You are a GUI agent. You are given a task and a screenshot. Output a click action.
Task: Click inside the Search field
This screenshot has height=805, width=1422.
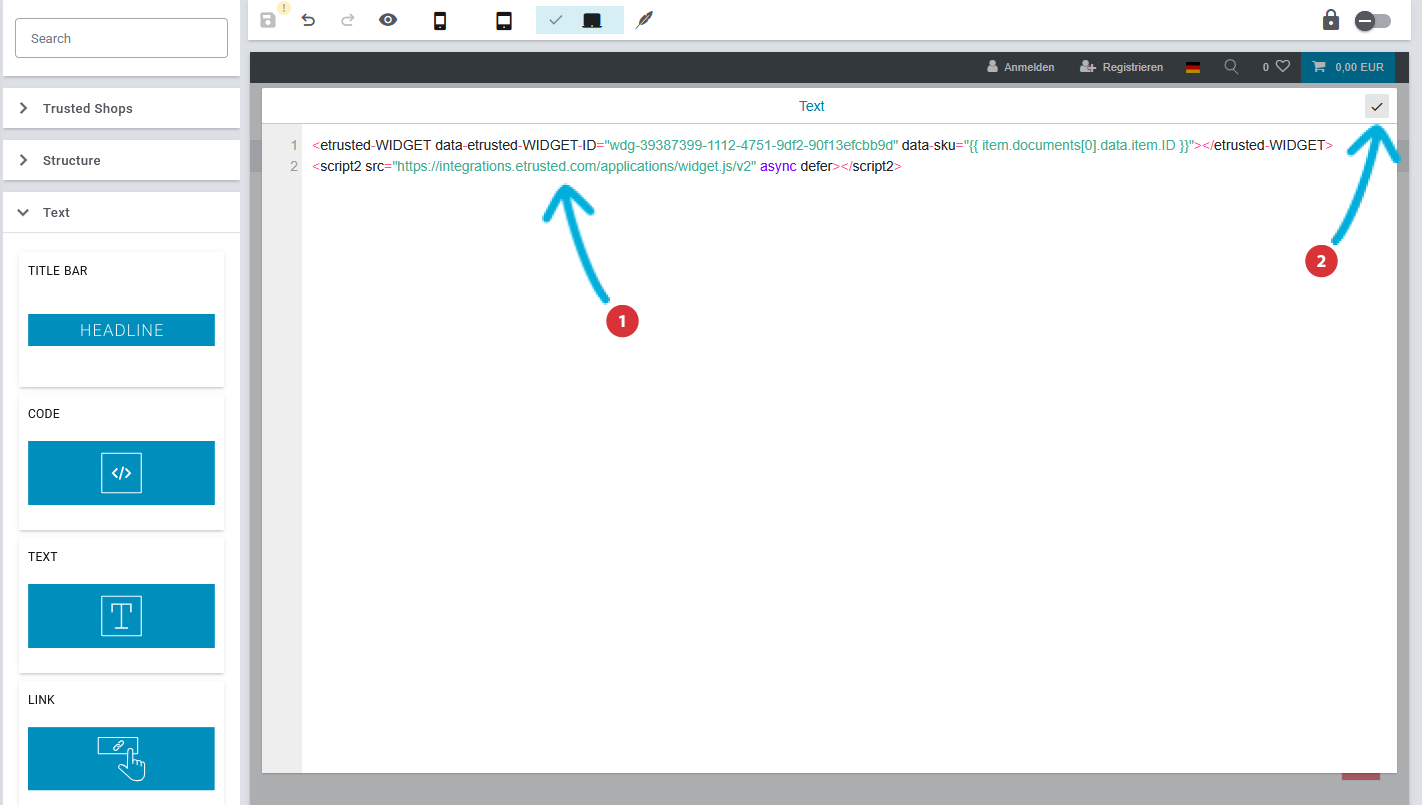coord(122,38)
